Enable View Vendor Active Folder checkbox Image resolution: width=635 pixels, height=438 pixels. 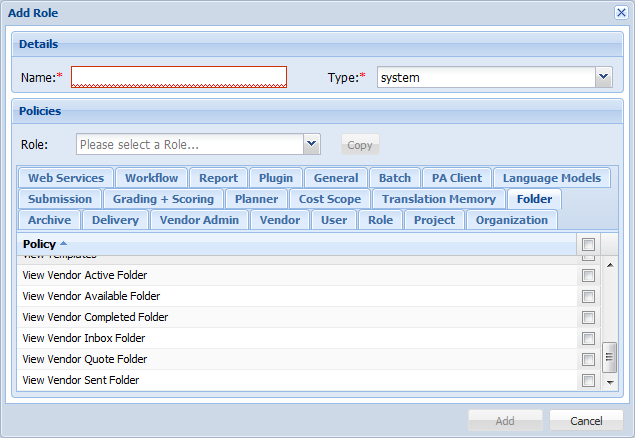click(589, 276)
